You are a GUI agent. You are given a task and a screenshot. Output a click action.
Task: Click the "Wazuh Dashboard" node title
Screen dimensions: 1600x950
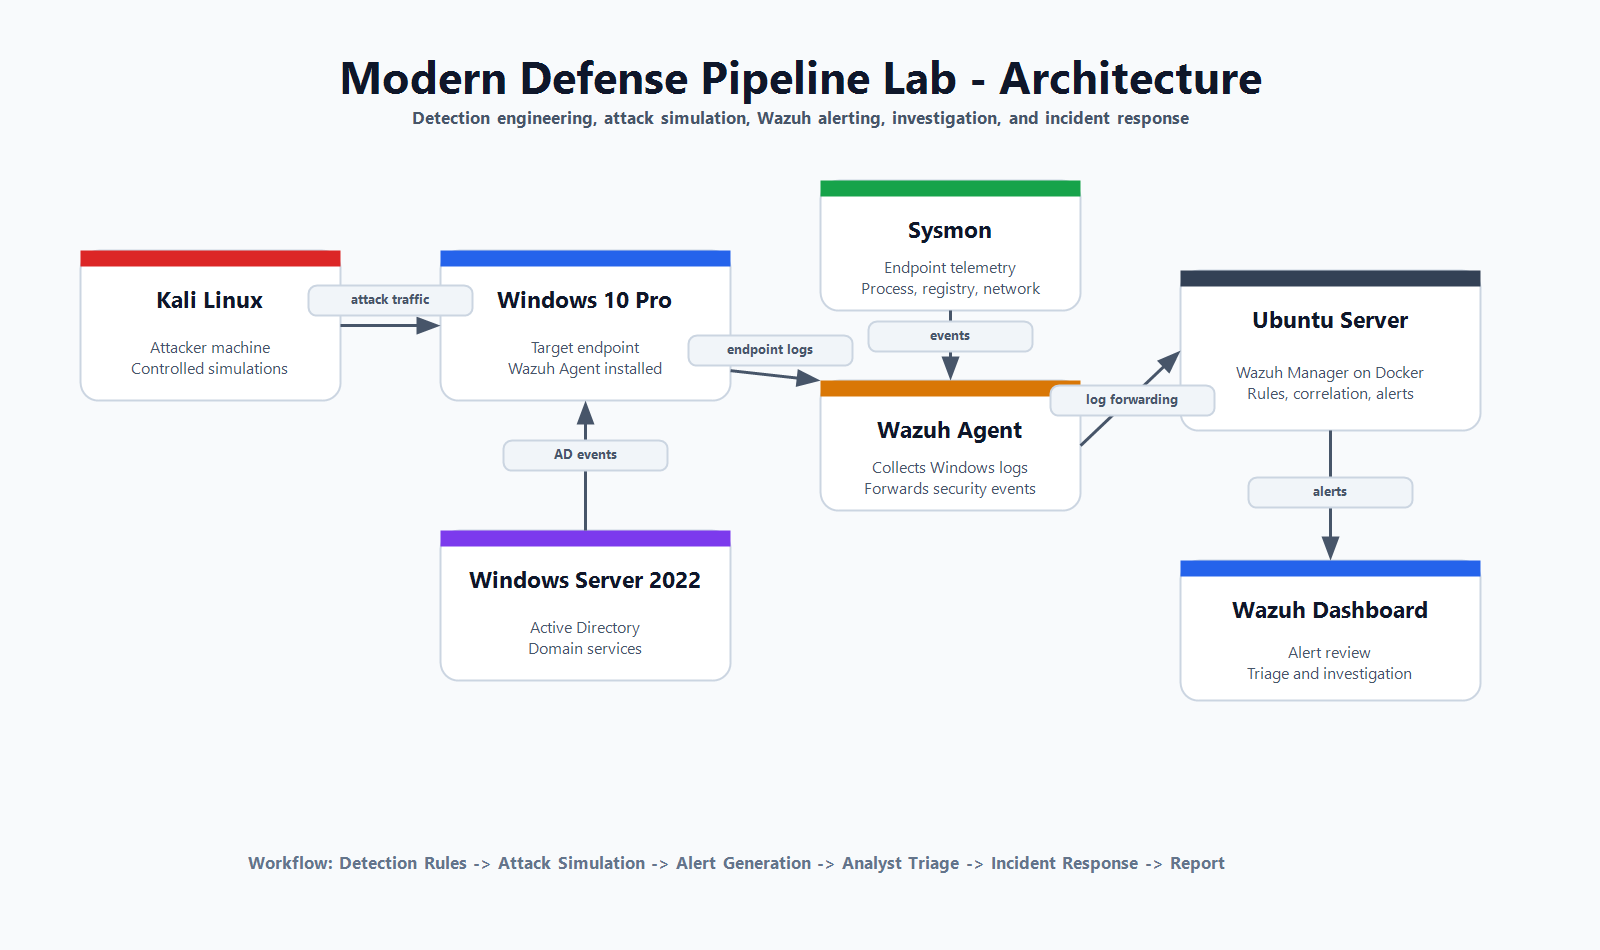pyautogui.click(x=1330, y=610)
